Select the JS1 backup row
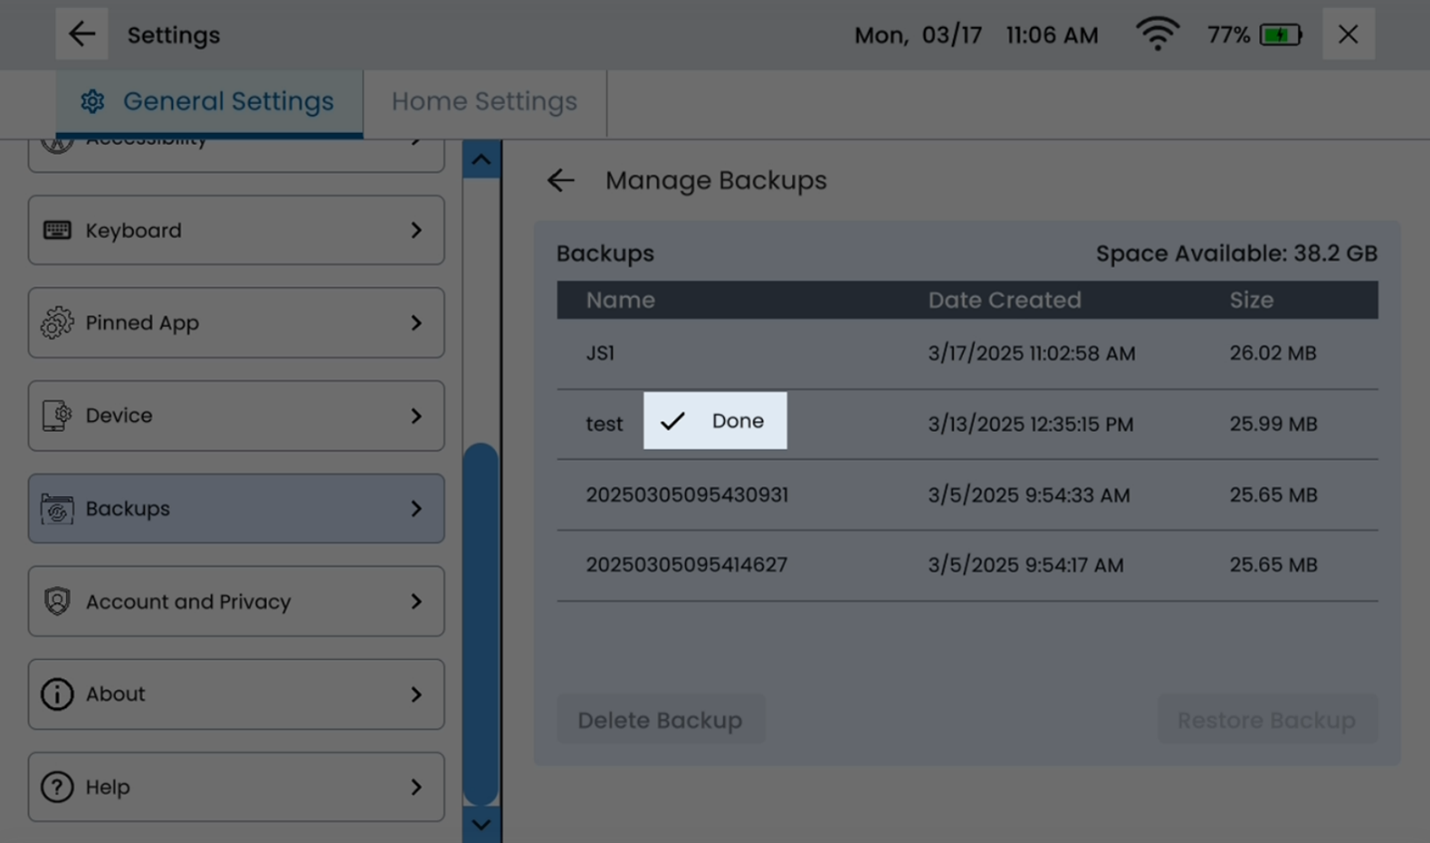This screenshot has width=1430, height=843. pyautogui.click(x=966, y=353)
